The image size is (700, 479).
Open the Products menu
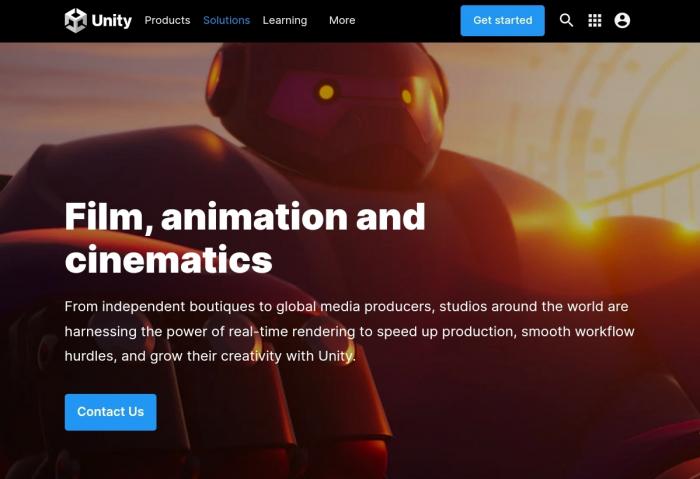(x=167, y=21)
